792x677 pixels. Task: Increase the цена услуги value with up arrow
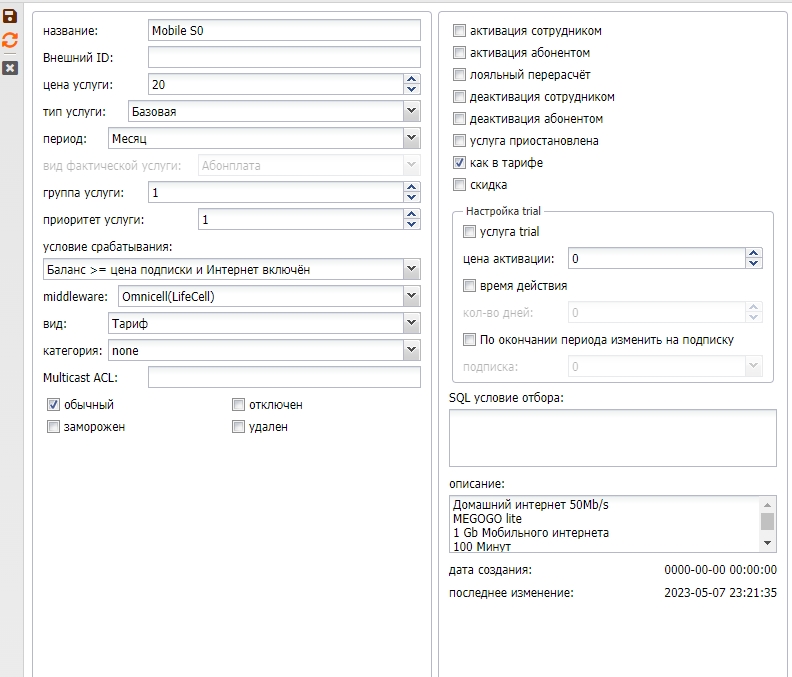(x=411, y=80)
